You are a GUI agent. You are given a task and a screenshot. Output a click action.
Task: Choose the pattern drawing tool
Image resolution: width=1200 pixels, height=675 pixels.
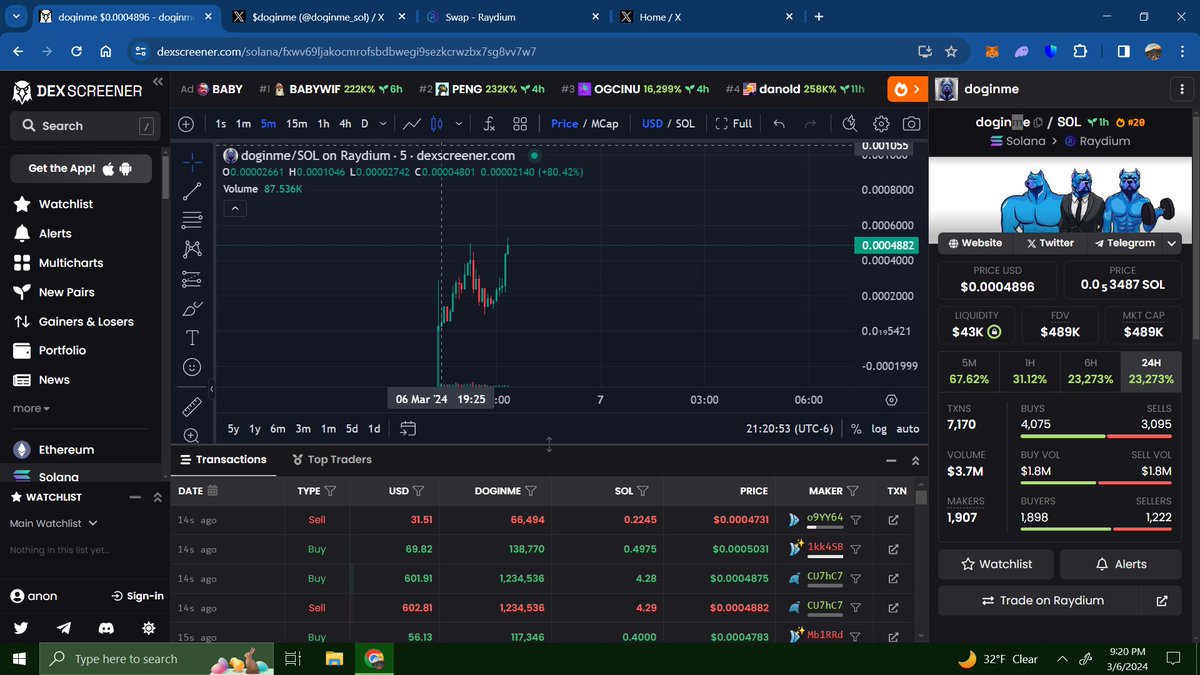(x=192, y=249)
